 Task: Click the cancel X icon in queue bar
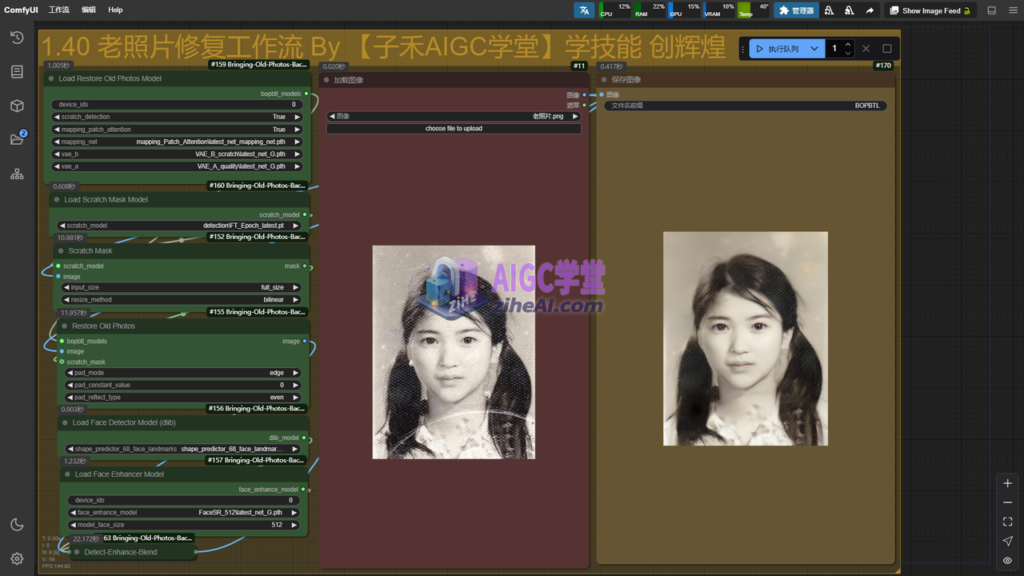pyautogui.click(x=866, y=48)
